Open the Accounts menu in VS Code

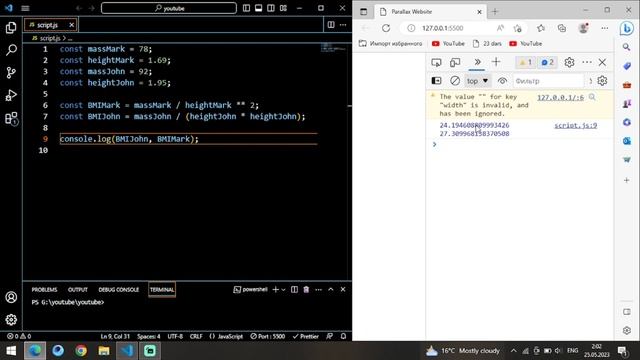(11, 297)
